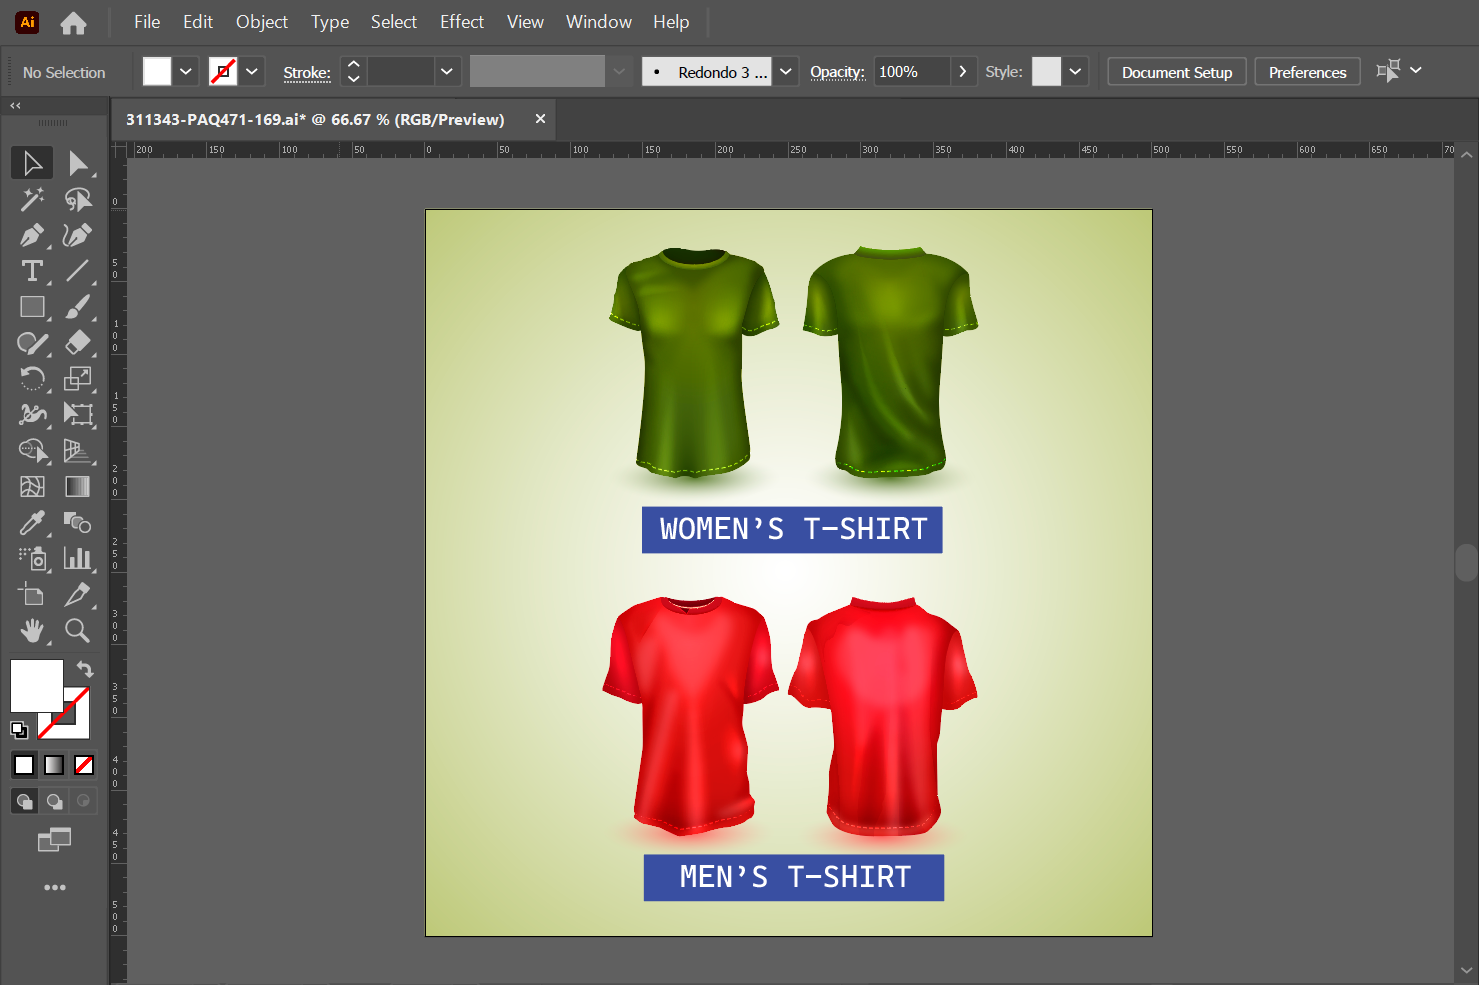Select the Line Segment tool

pyautogui.click(x=78, y=271)
